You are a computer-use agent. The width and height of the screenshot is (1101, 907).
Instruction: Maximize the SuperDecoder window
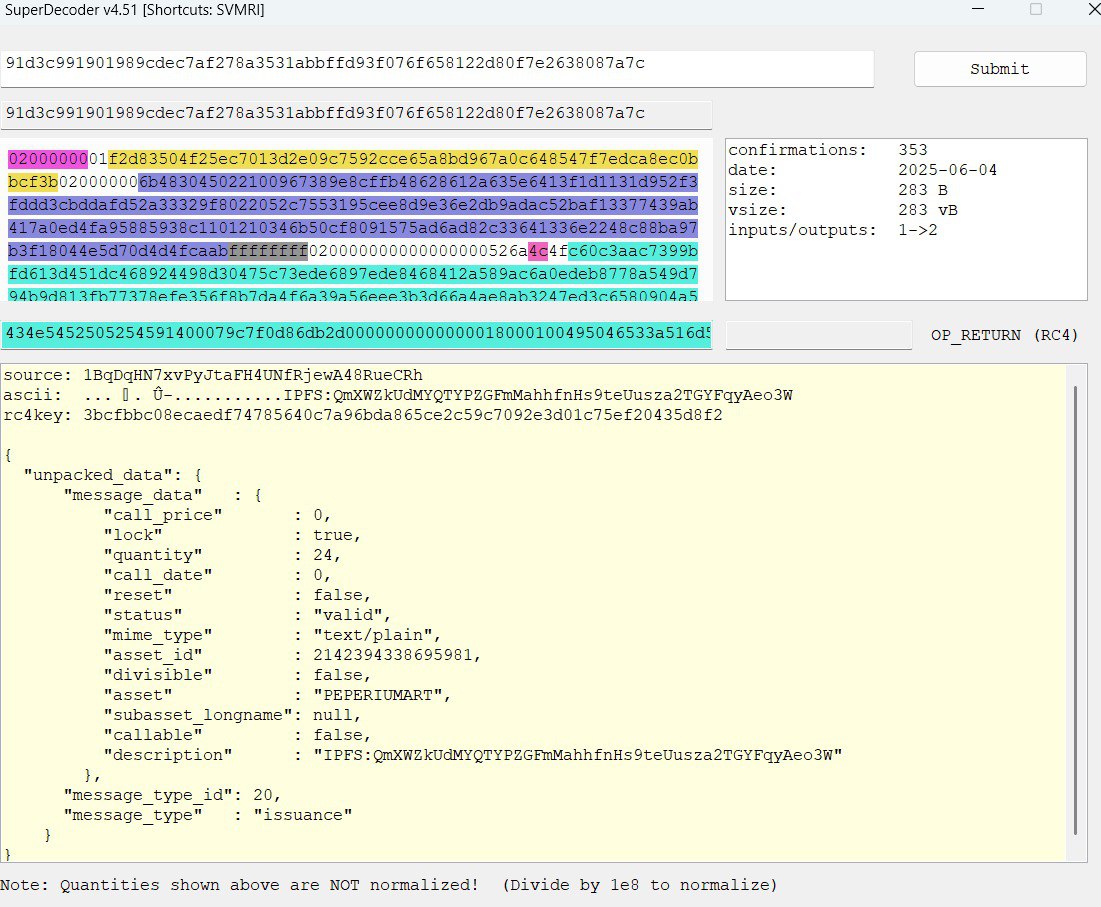[1036, 10]
